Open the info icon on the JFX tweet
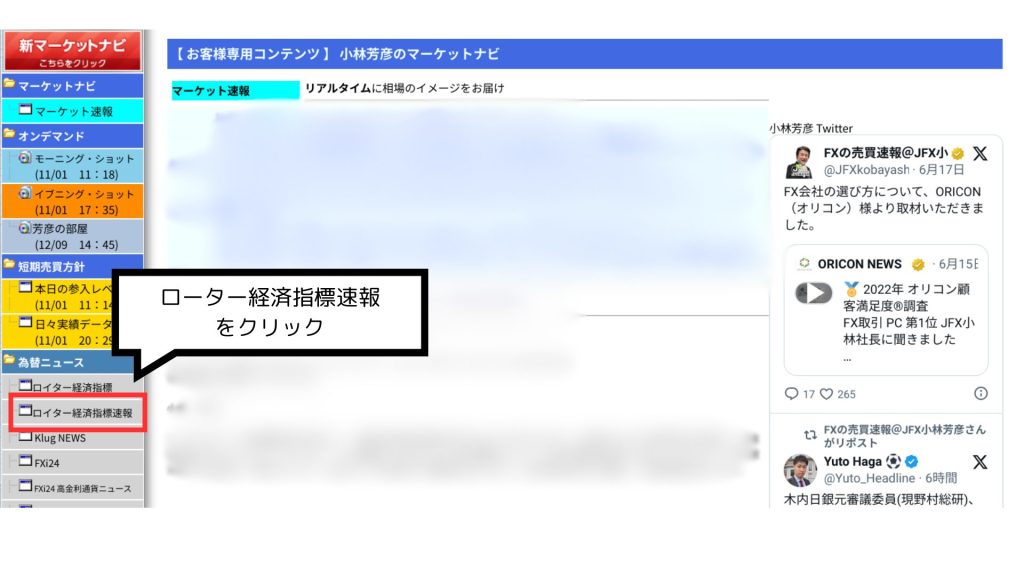 pyautogui.click(x=979, y=392)
